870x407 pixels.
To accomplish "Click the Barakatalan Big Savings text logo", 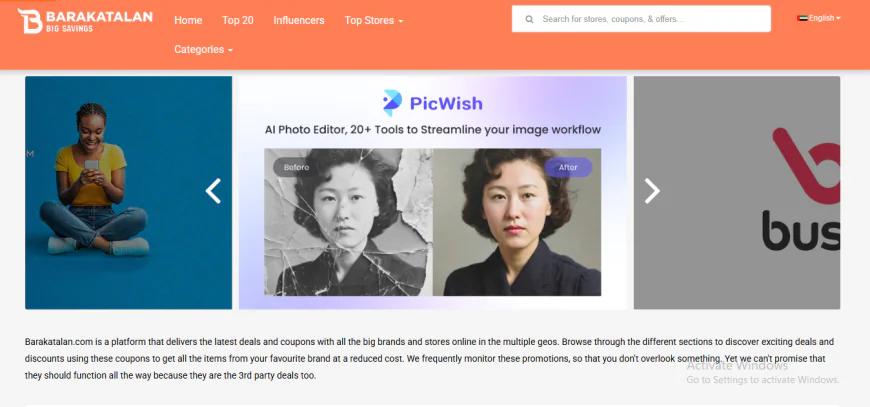I will [x=99, y=21].
